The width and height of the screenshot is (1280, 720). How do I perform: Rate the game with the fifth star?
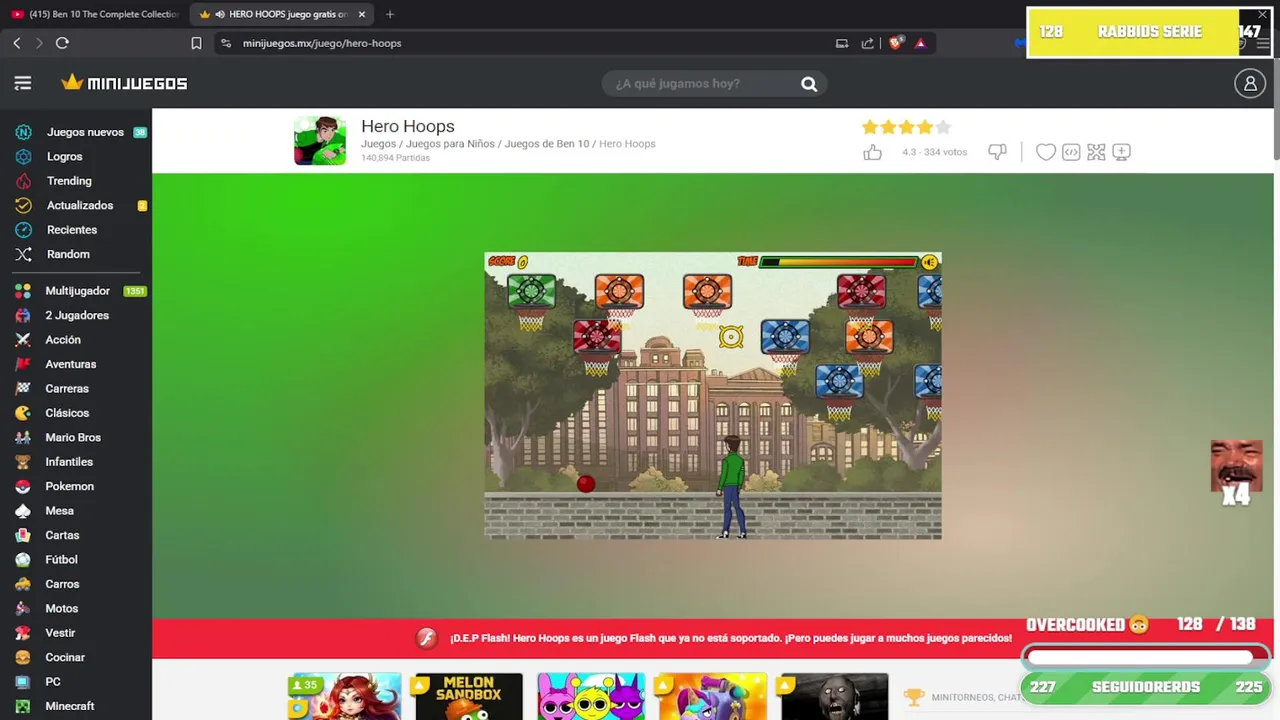[942, 127]
